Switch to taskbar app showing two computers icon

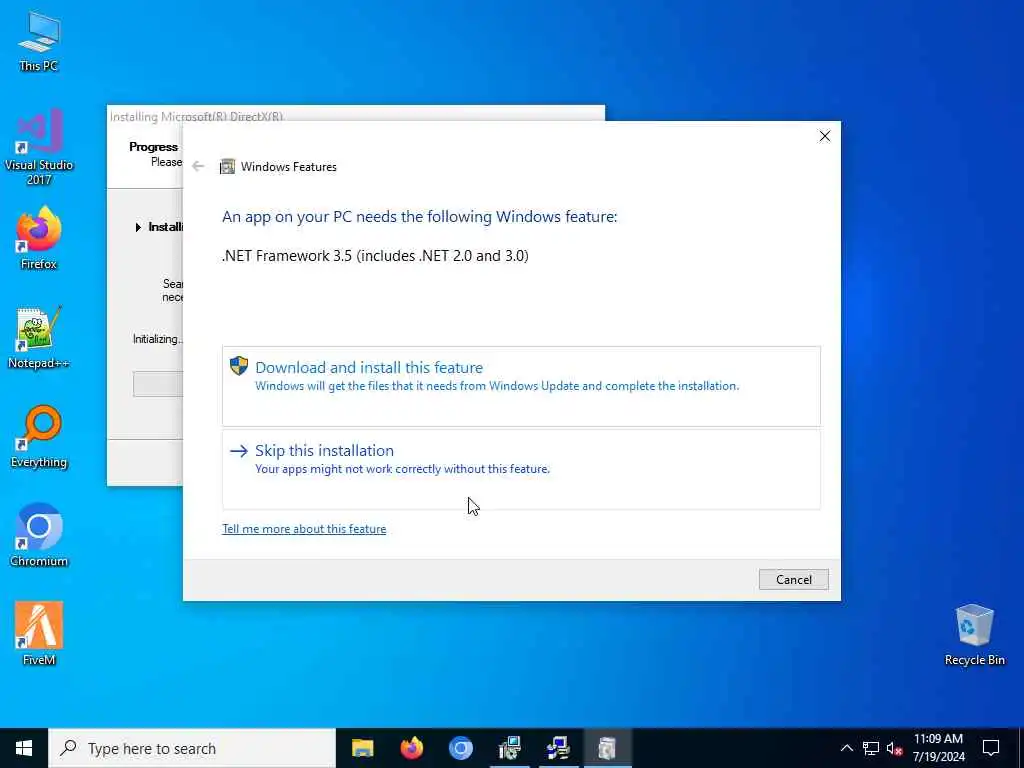point(558,748)
